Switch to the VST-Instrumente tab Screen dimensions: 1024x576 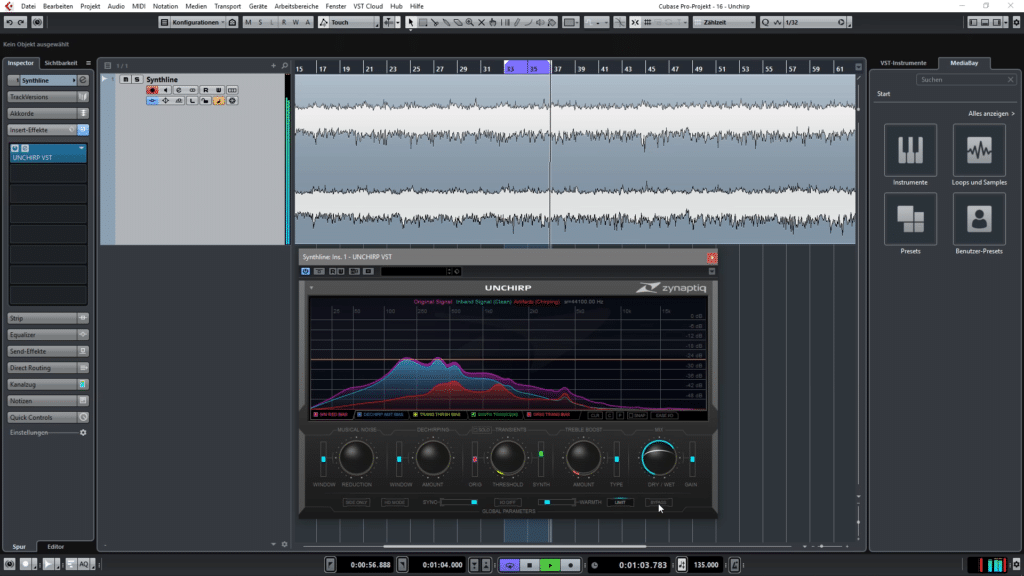[903, 63]
